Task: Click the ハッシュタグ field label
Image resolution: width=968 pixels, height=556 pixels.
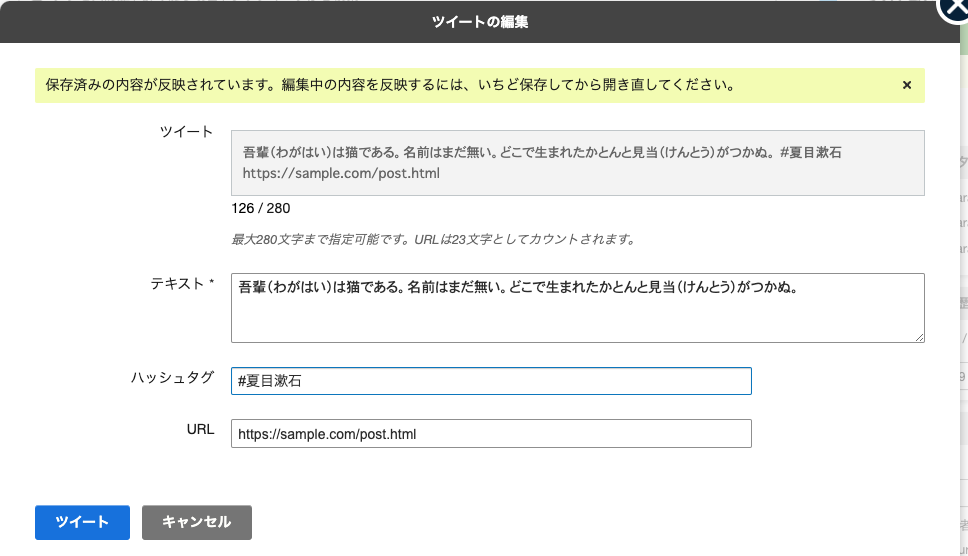Action: point(172,378)
